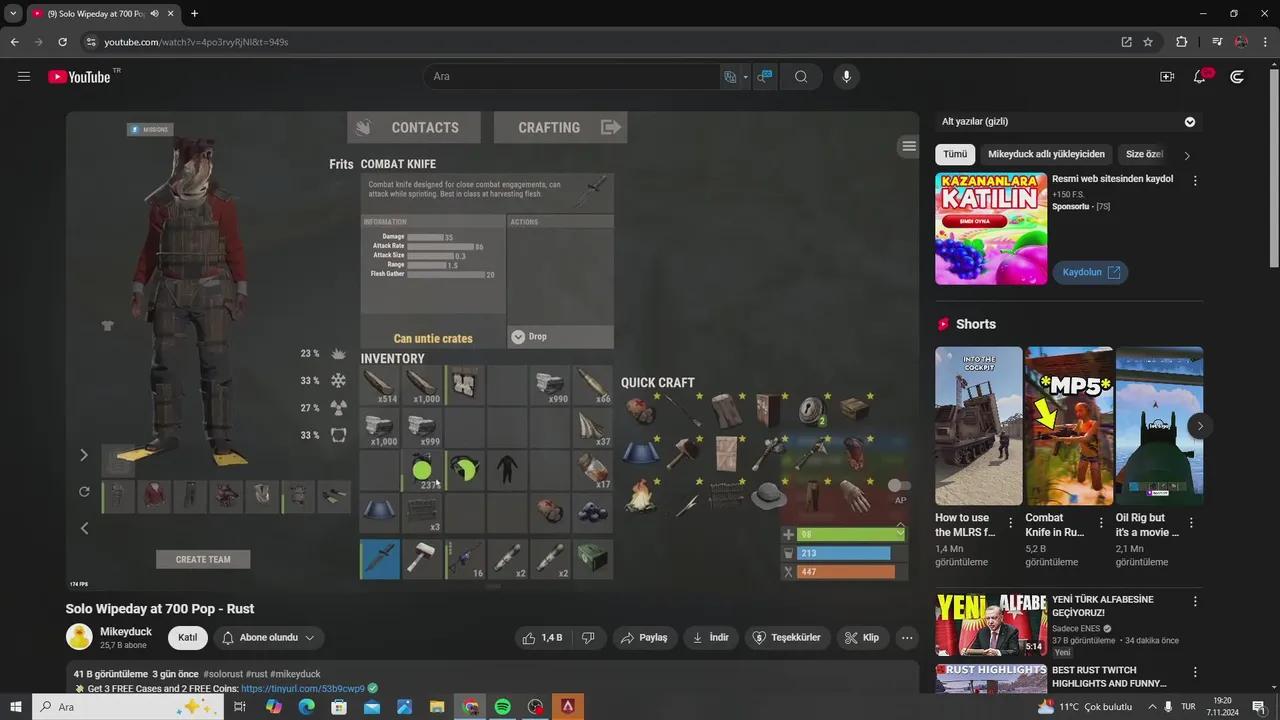
Task: Click the YouTube search magnifier button
Action: (801, 77)
